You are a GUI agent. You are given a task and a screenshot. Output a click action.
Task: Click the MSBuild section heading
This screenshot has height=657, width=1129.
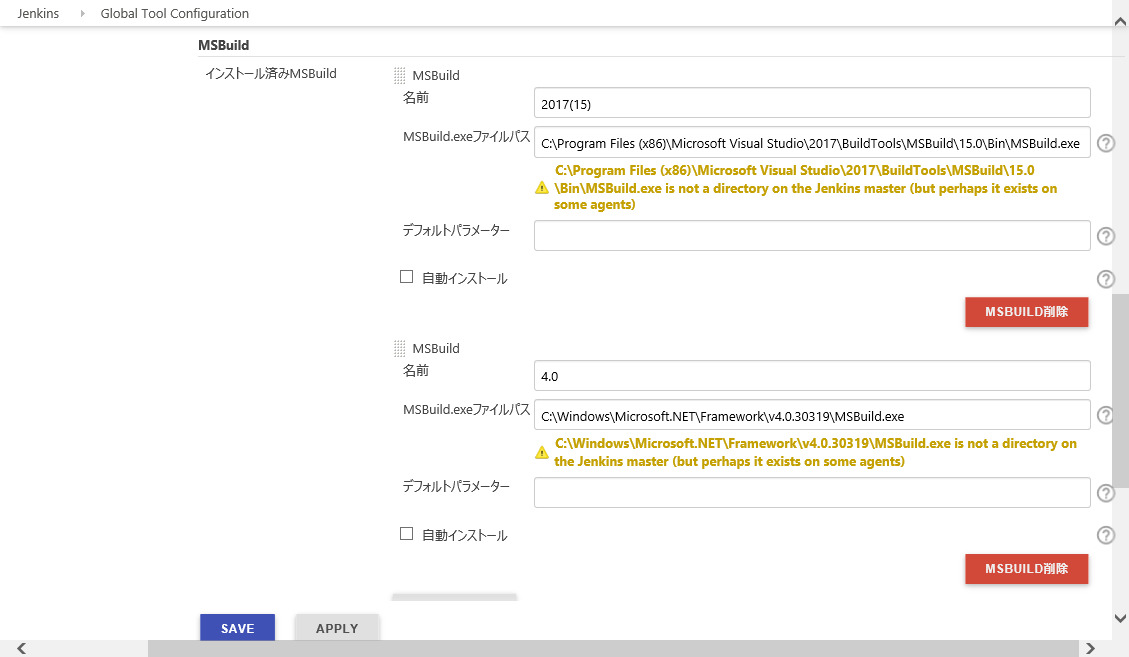pos(224,45)
